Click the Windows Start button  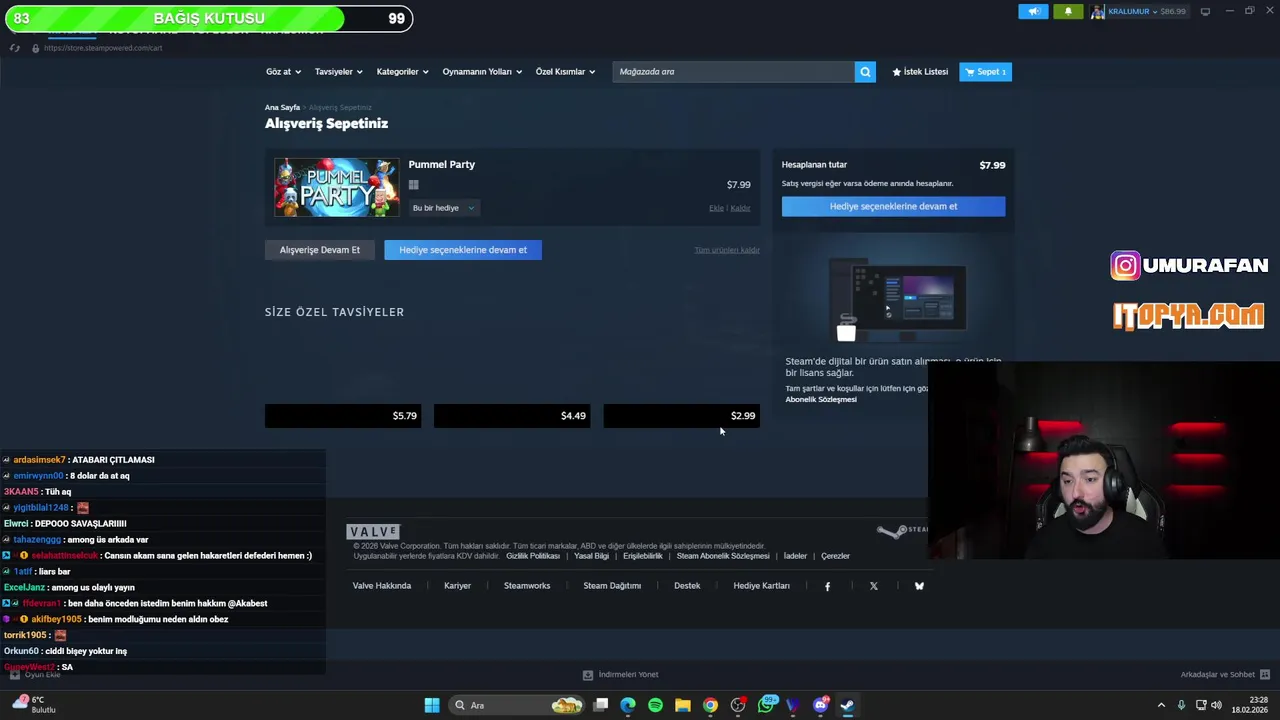pos(432,705)
